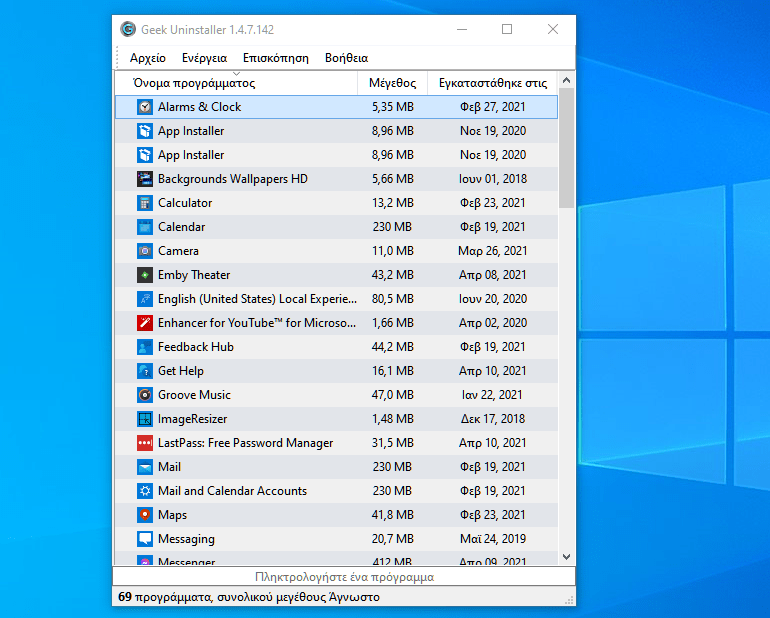Click the Maps app icon
This screenshot has width=770, height=618.
tap(144, 515)
